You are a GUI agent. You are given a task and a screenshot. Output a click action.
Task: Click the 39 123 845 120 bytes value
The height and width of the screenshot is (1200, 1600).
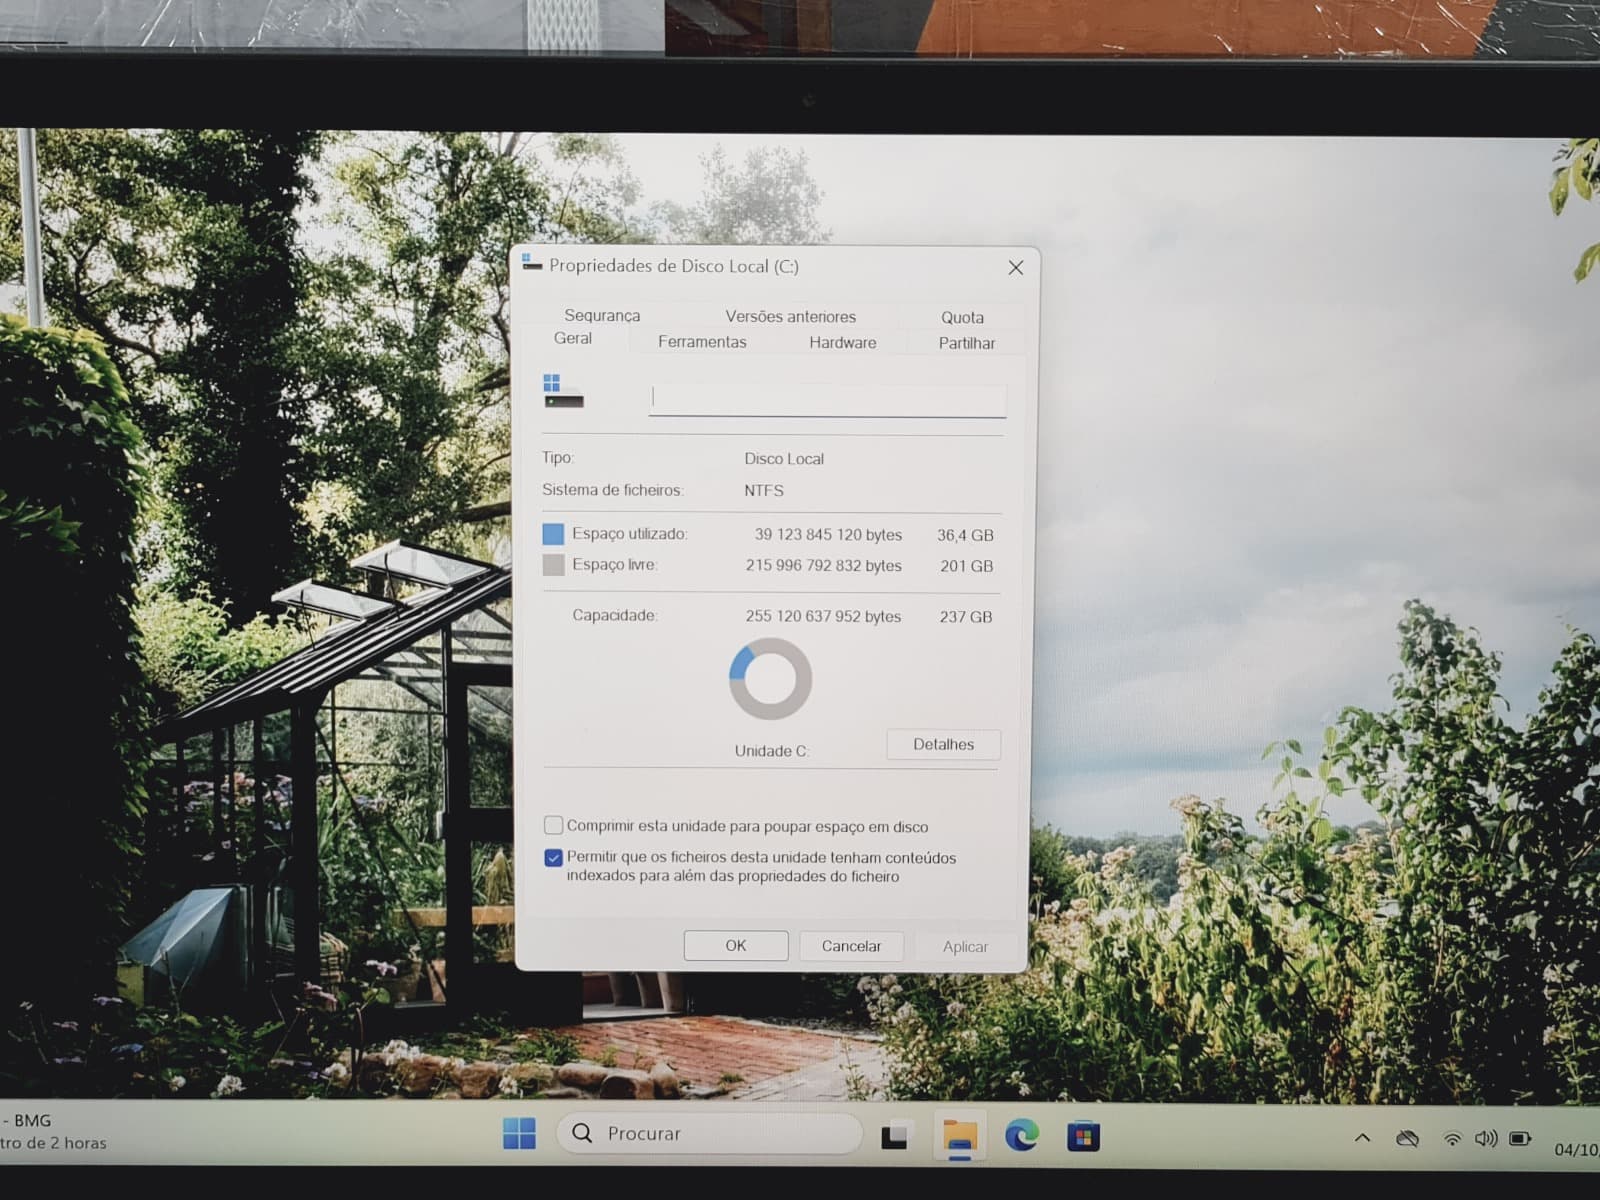click(x=828, y=534)
